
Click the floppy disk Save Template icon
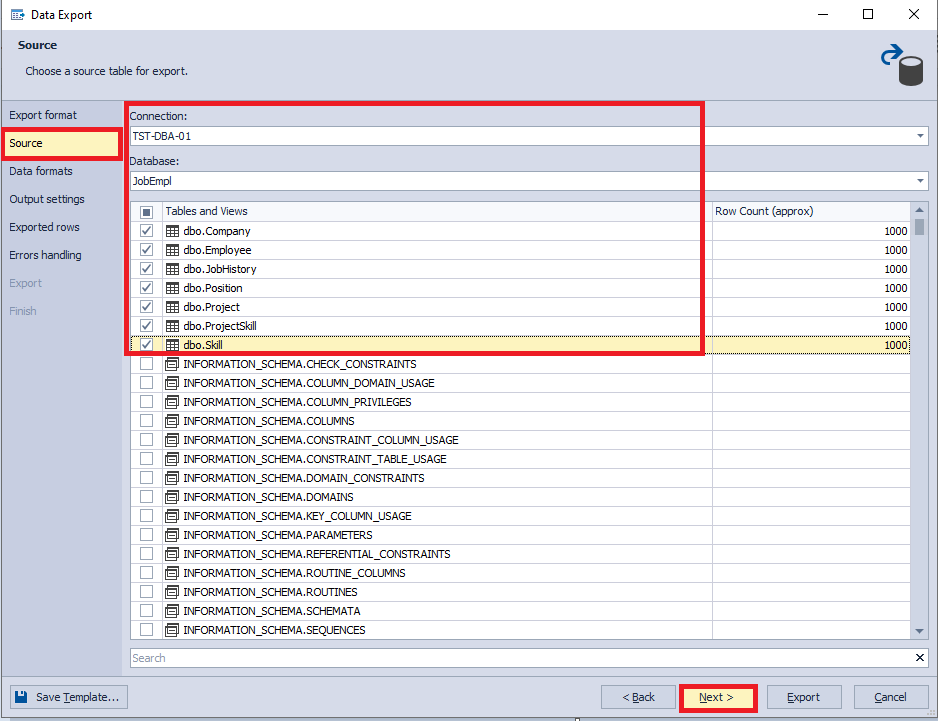coord(22,697)
